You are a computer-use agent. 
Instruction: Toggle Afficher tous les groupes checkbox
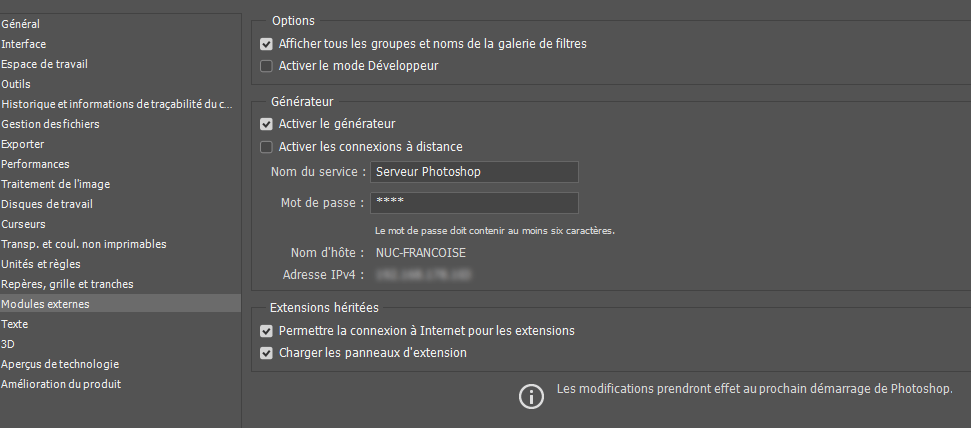266,44
